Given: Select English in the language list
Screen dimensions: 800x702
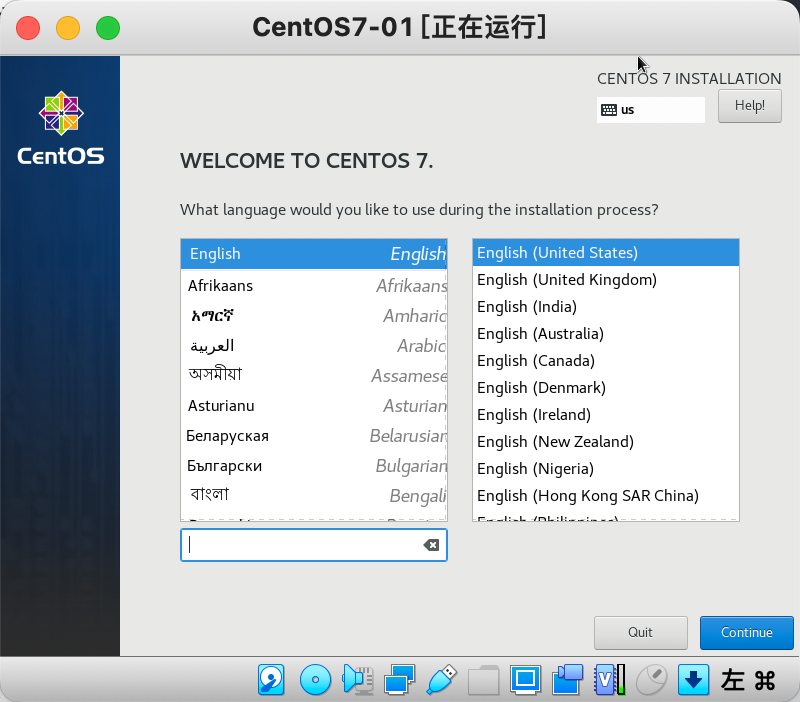Looking at the screenshot, I should click(x=314, y=254).
